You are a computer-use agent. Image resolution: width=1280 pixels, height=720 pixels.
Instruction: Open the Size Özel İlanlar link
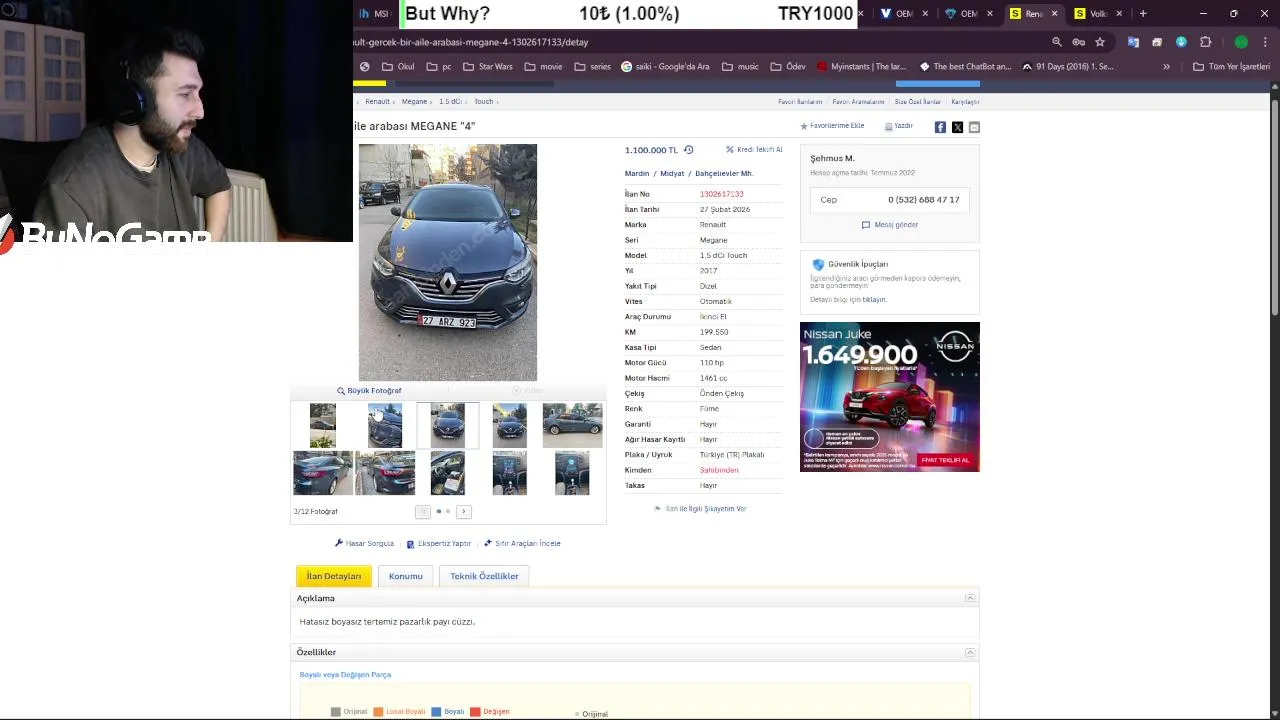(918, 102)
